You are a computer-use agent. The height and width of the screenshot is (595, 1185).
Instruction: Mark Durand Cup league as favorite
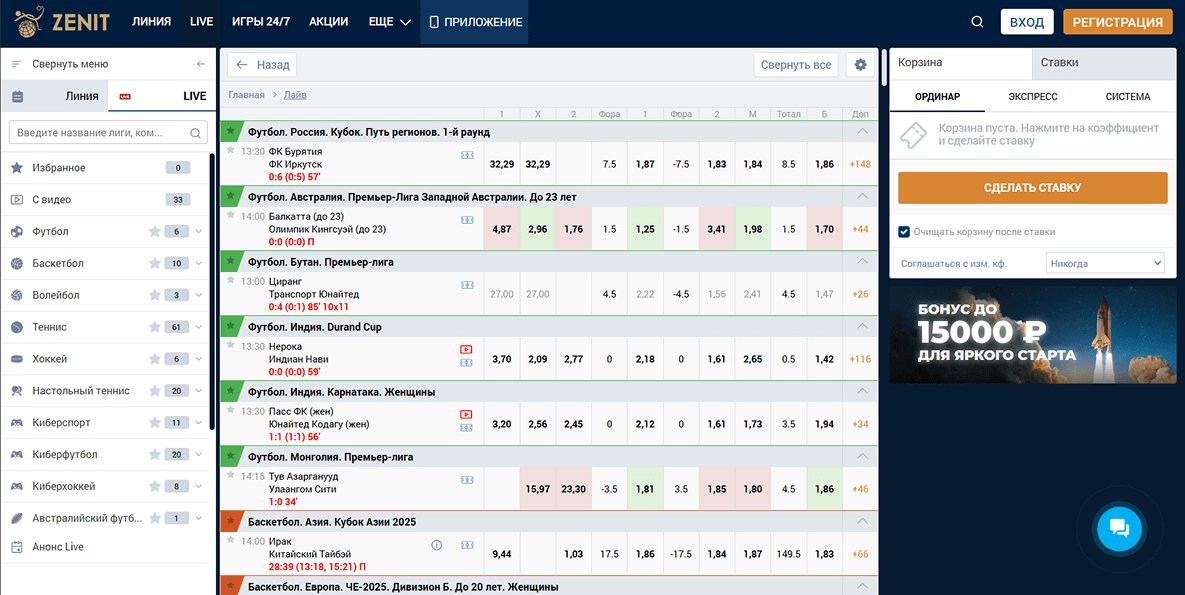pos(231,327)
